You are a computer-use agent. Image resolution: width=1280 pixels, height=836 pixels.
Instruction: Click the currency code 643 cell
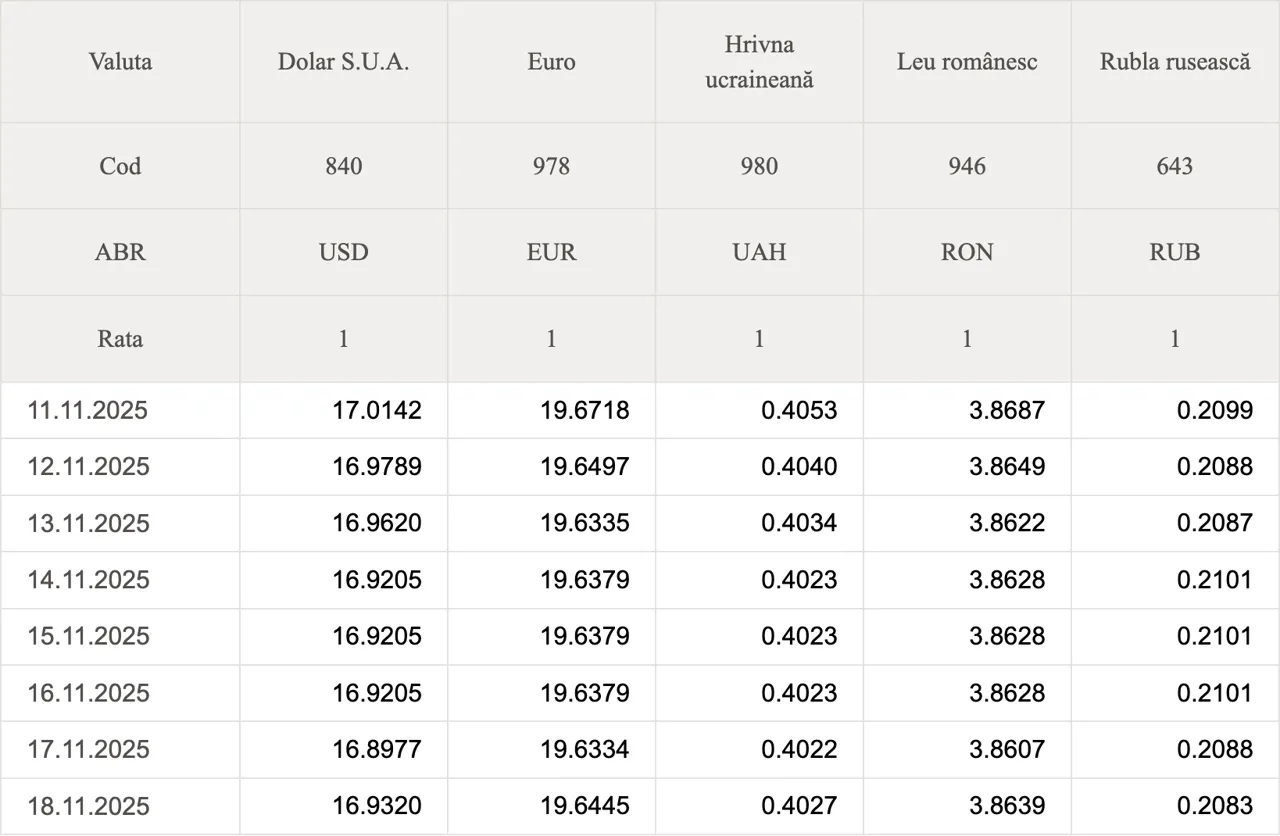tap(1175, 166)
